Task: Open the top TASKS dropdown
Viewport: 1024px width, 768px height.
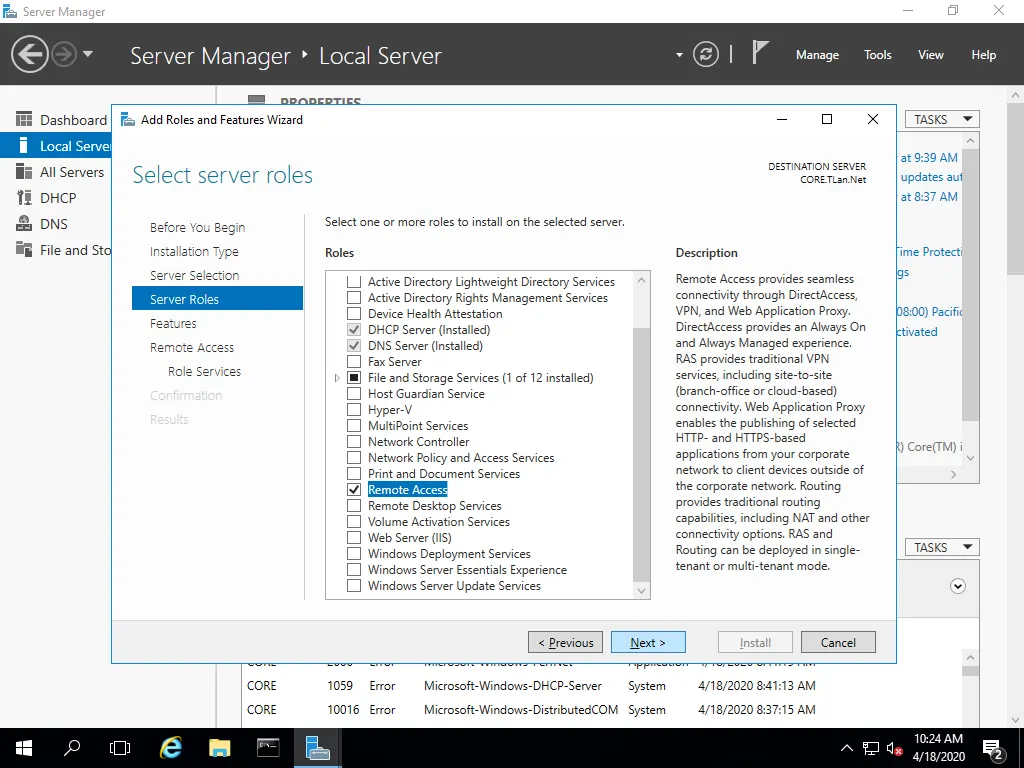Action: pyautogui.click(x=942, y=119)
